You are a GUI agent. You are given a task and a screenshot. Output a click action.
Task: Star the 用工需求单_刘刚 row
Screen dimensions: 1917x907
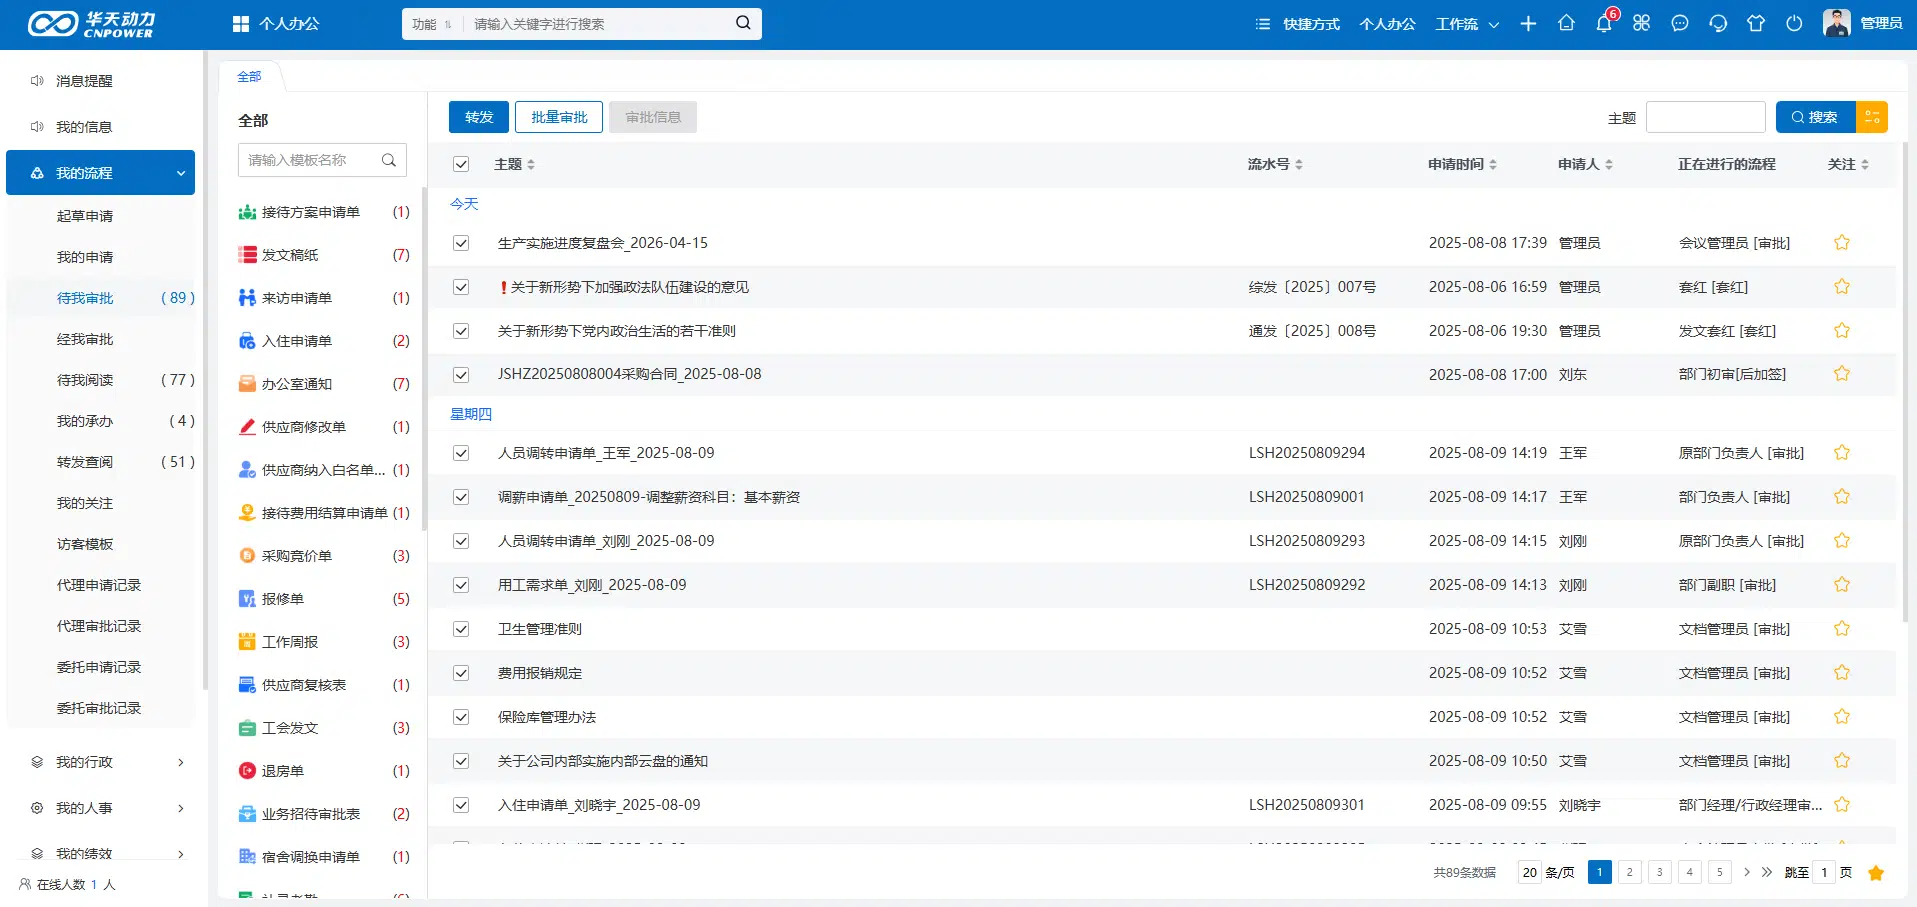1842,585
